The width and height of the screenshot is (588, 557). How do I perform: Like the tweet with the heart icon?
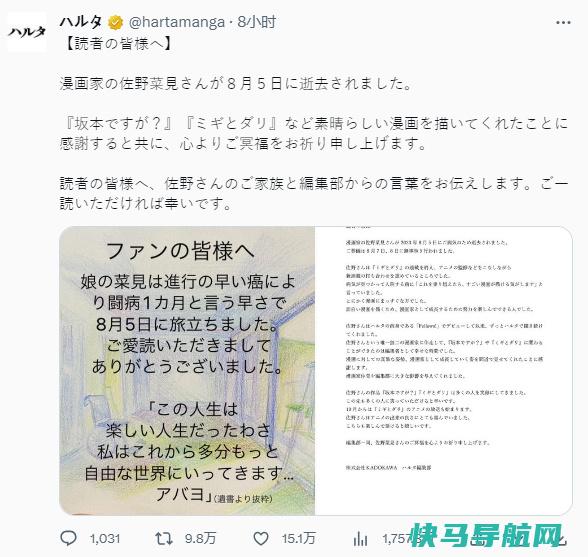[x=261, y=539]
